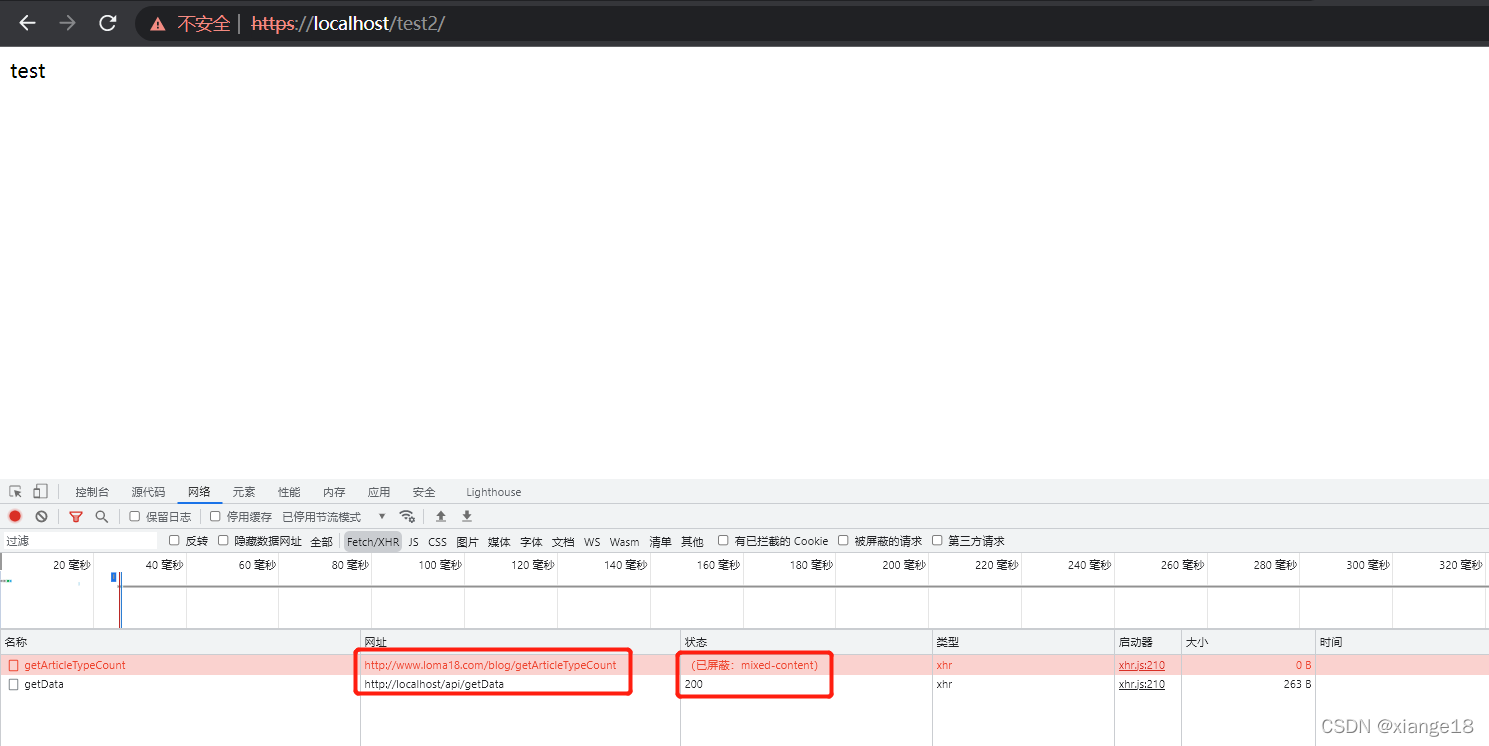
Task: Stop recording network log with red button
Action: [15, 517]
